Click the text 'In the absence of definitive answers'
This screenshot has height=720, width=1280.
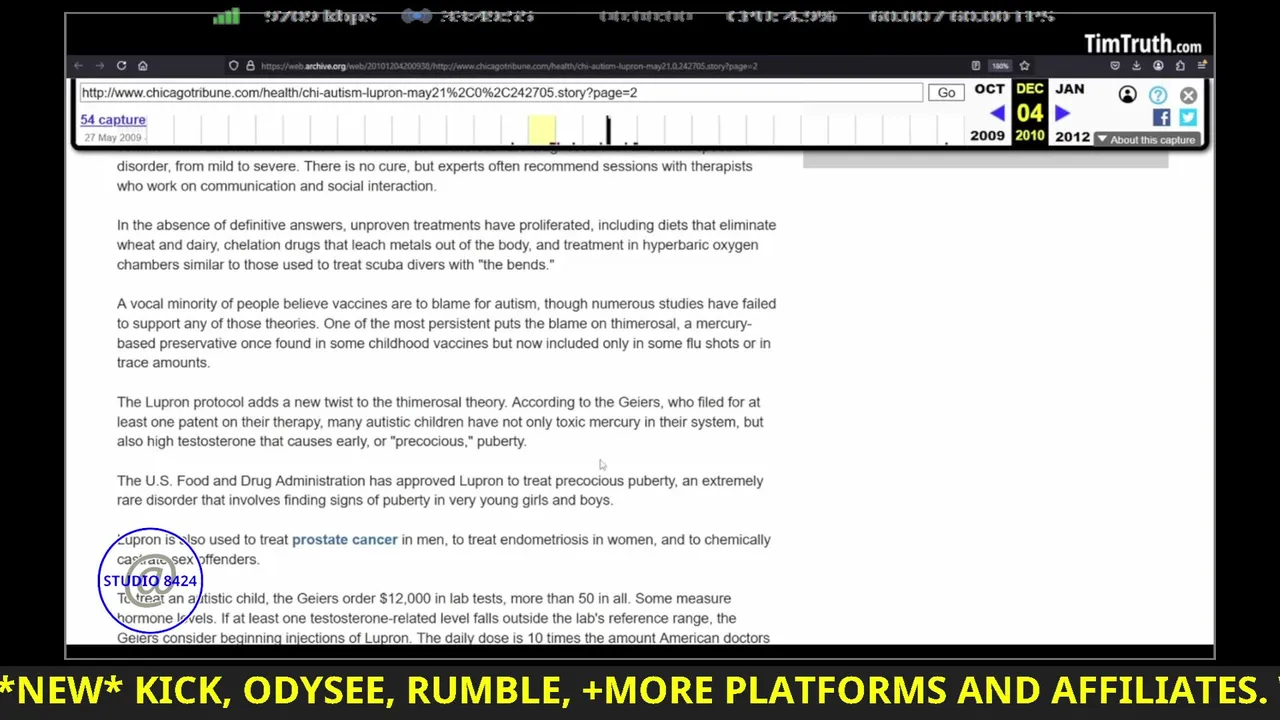pos(229,225)
